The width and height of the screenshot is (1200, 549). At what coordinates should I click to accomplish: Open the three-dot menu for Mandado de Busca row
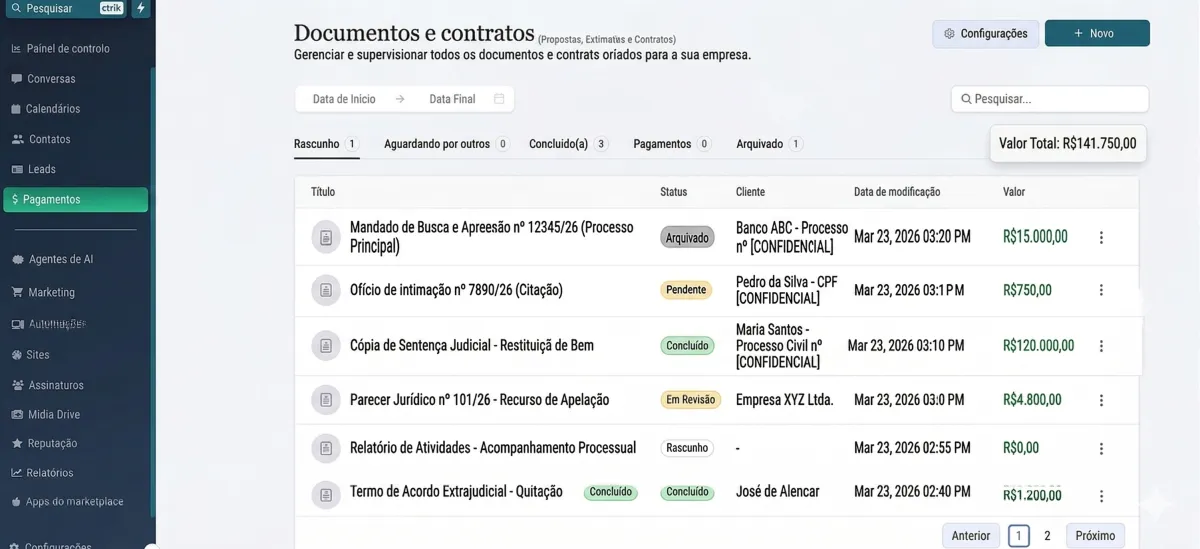[x=1101, y=238]
